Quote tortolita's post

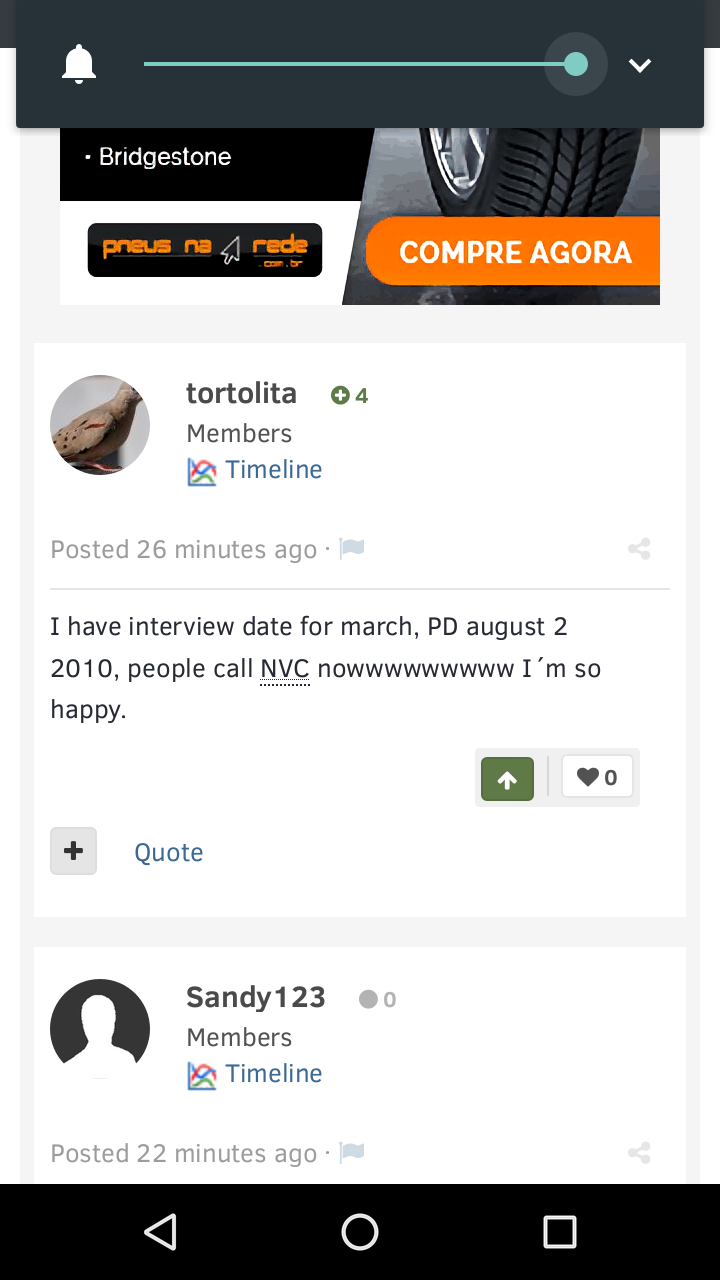169,852
